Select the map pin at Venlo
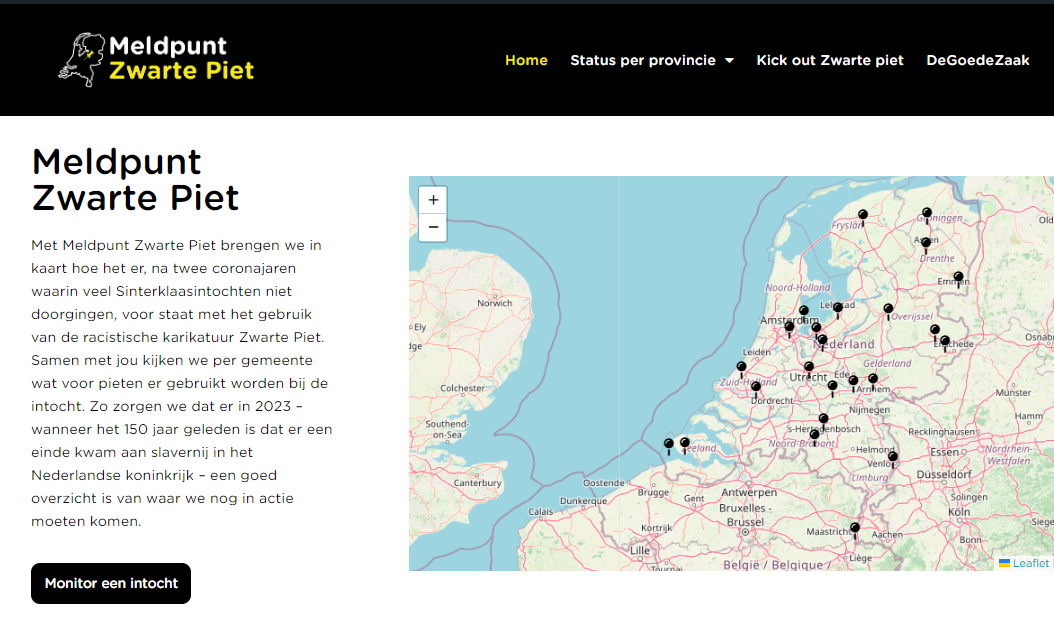Image resolution: width=1054 pixels, height=618 pixels. pyautogui.click(x=892, y=458)
